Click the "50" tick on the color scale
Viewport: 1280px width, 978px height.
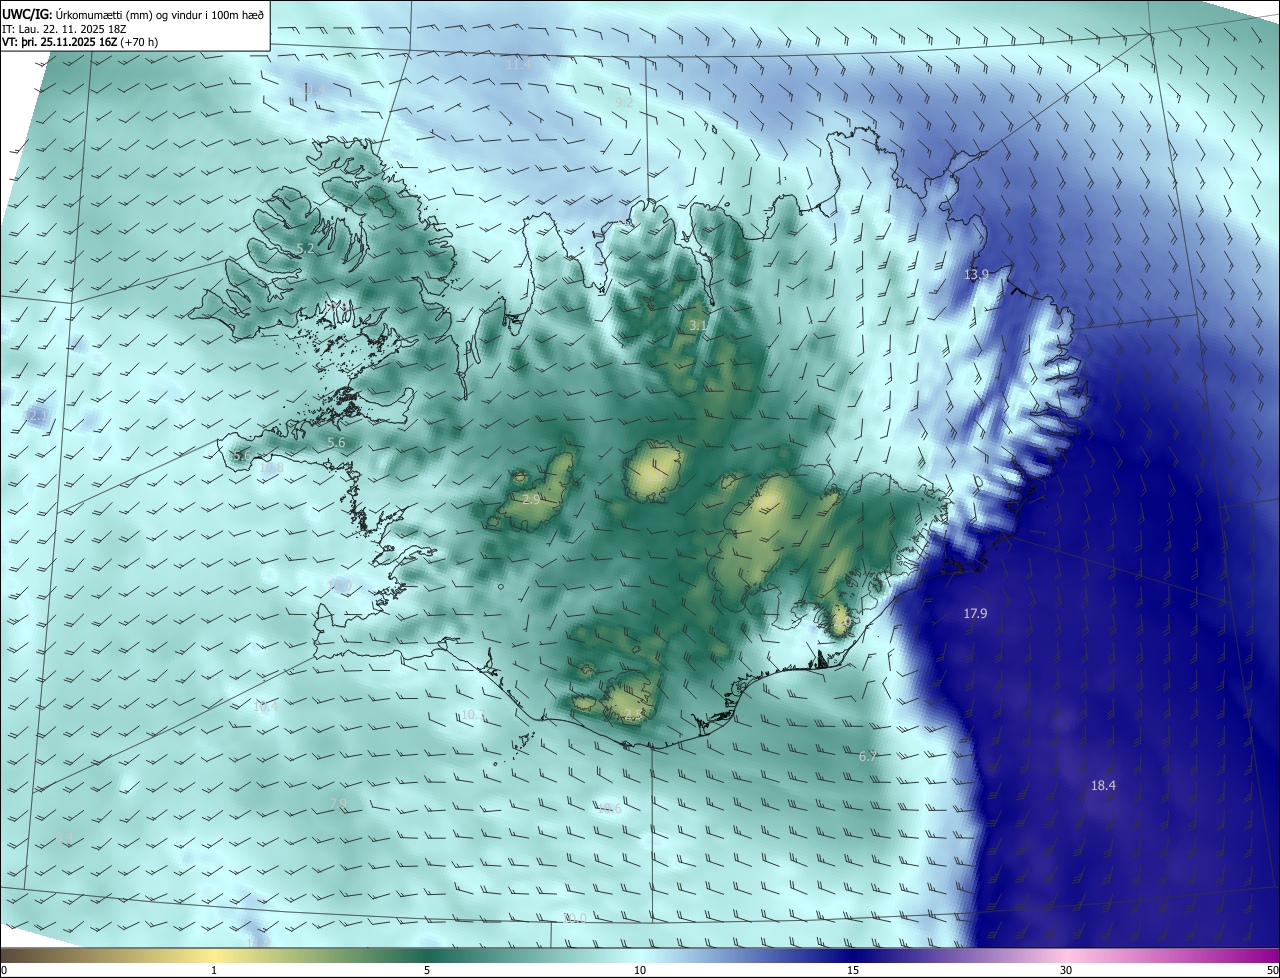(x=1272, y=970)
